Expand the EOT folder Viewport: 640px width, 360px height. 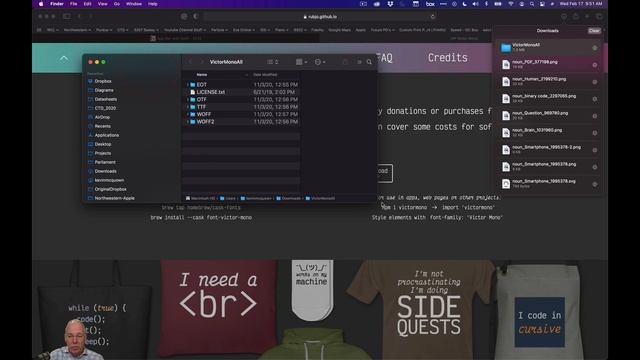pos(188,85)
